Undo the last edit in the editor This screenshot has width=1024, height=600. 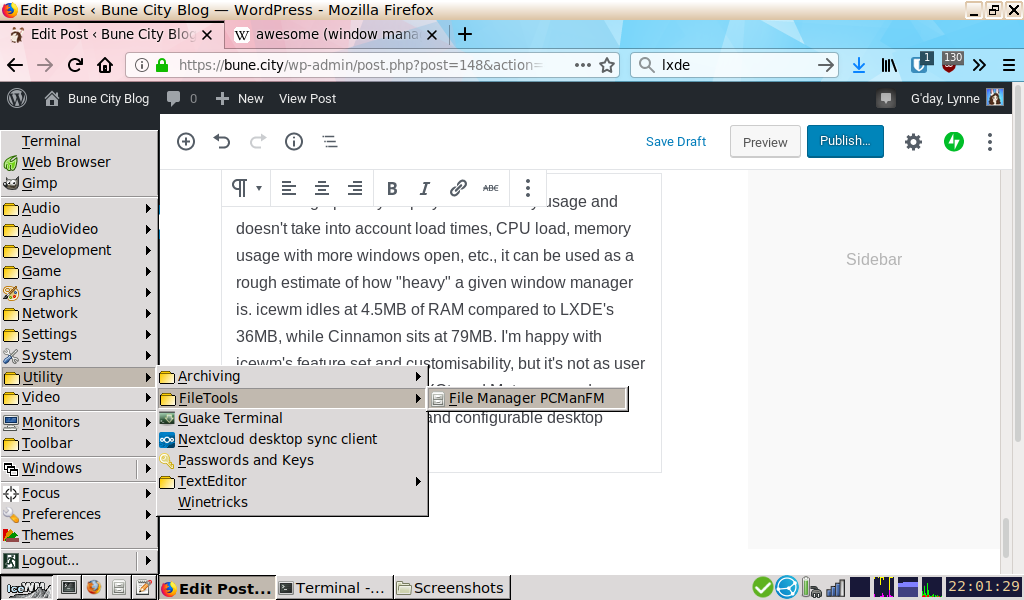point(222,142)
